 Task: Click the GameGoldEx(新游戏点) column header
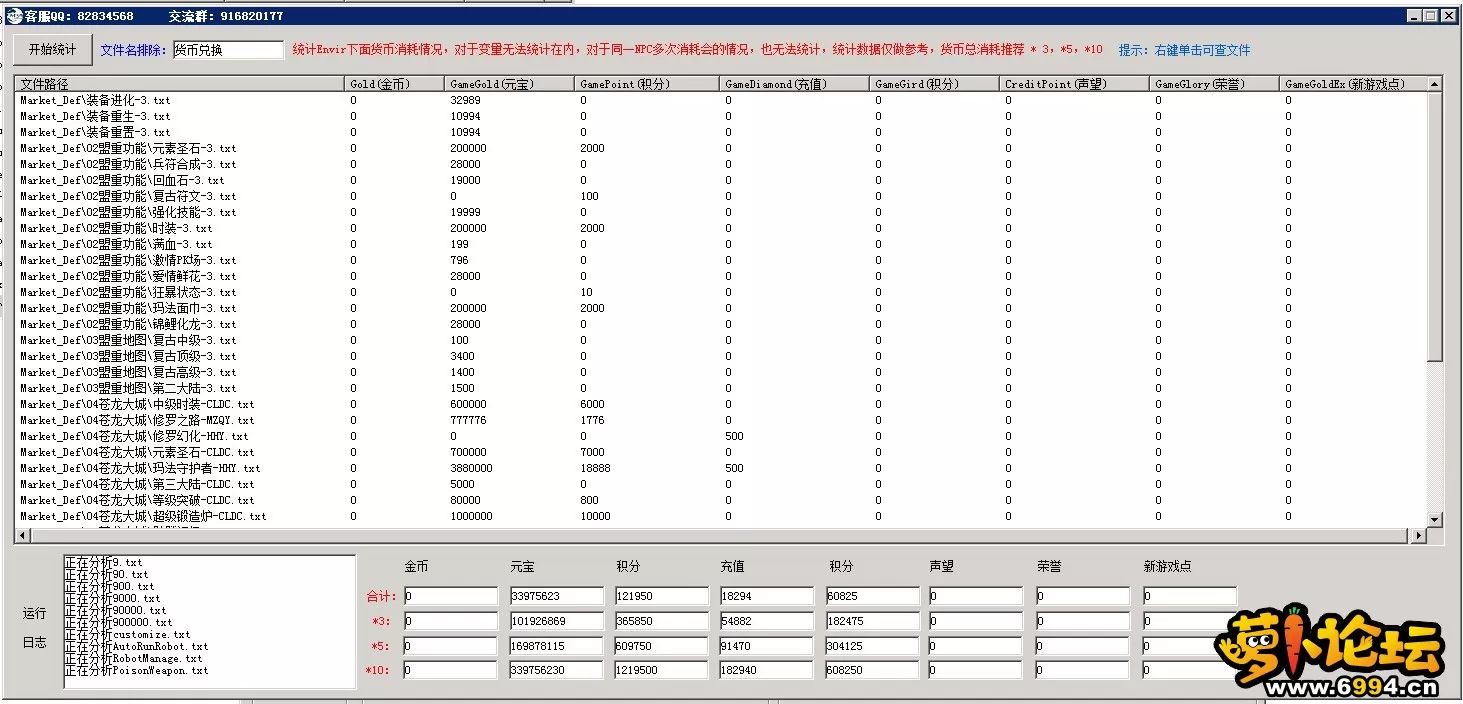click(x=1353, y=85)
